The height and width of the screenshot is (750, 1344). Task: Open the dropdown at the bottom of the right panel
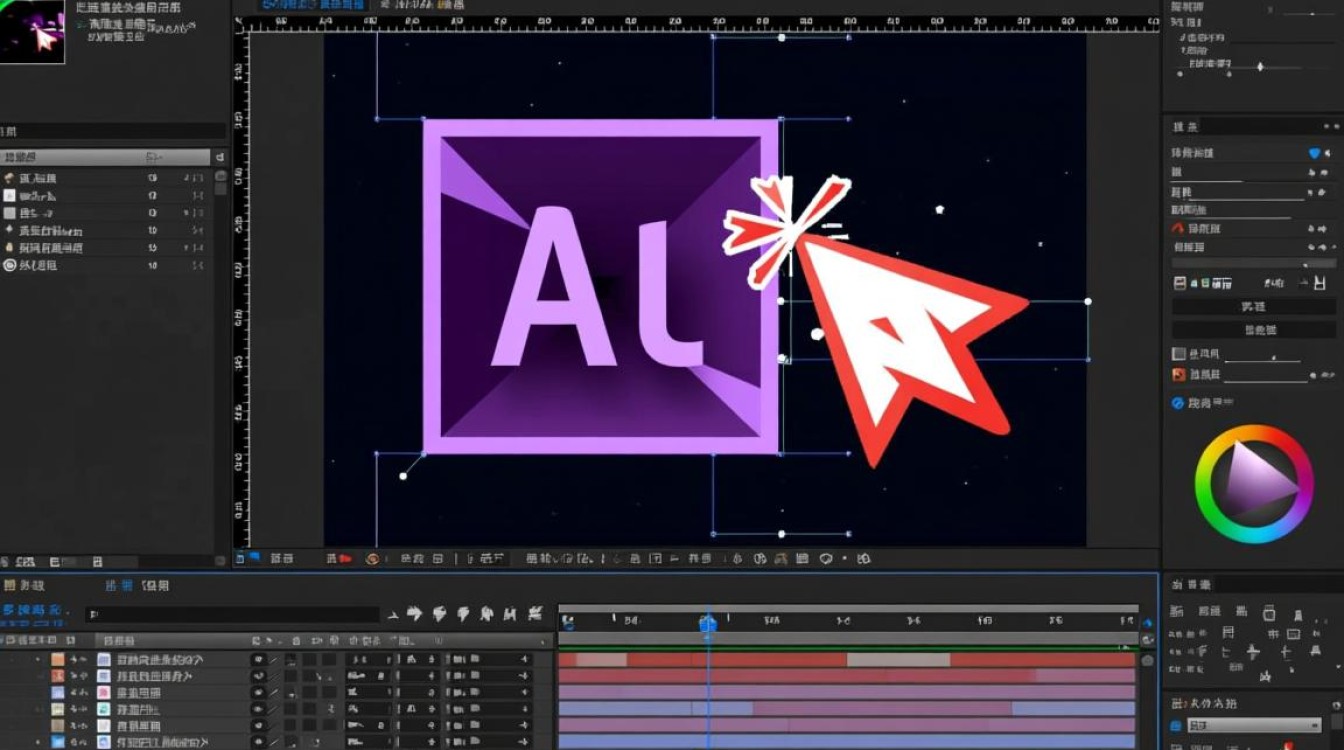tap(1256, 725)
